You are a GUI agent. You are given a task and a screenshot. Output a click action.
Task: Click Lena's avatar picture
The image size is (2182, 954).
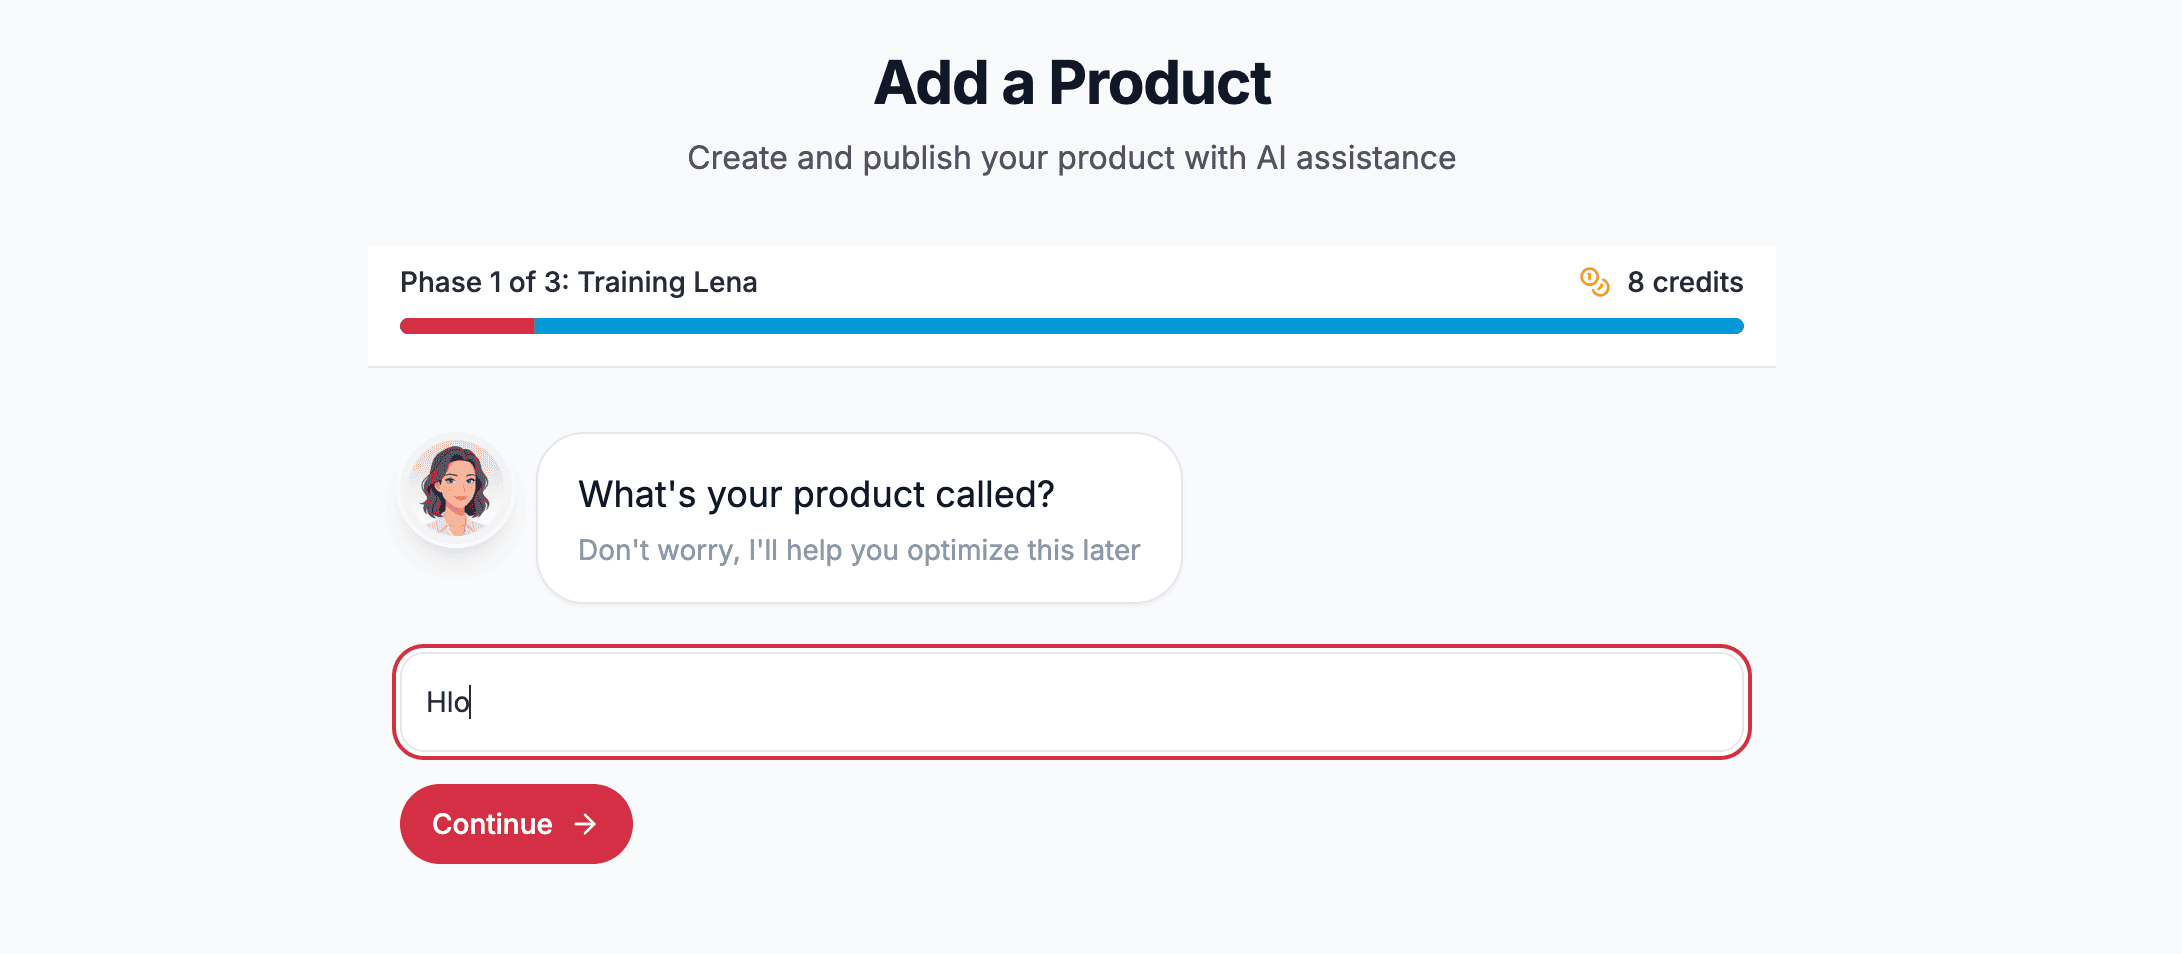[x=456, y=491]
